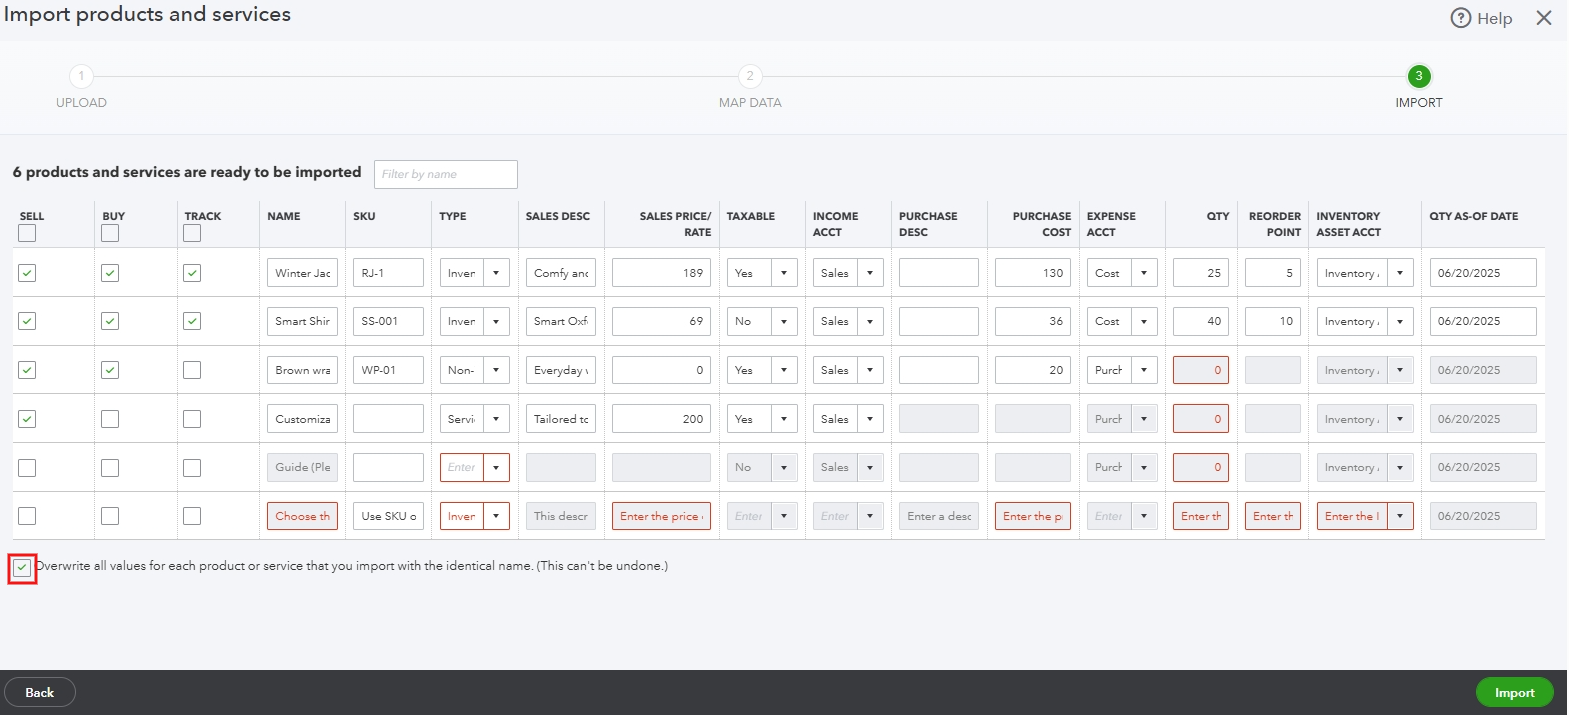Uncheck Buy for the Smart Shirt row
This screenshot has height=715, width=1569.
pos(110,321)
